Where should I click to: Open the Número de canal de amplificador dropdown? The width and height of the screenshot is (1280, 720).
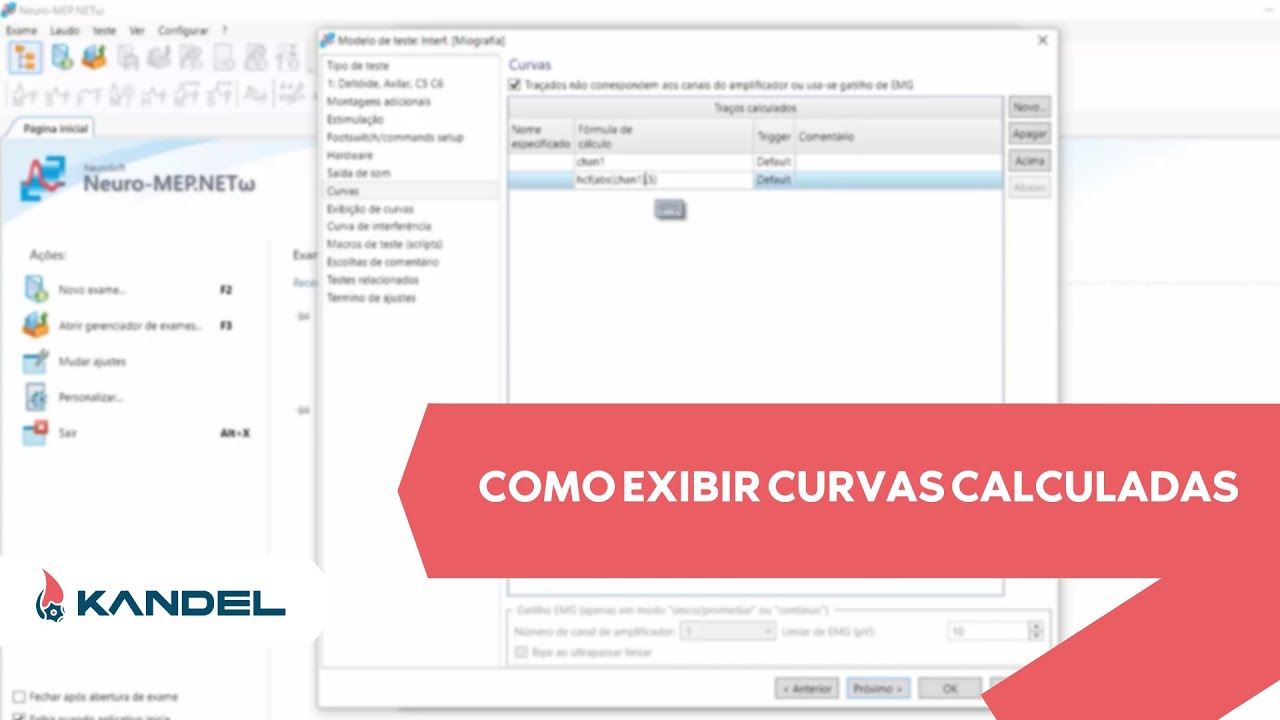(728, 632)
